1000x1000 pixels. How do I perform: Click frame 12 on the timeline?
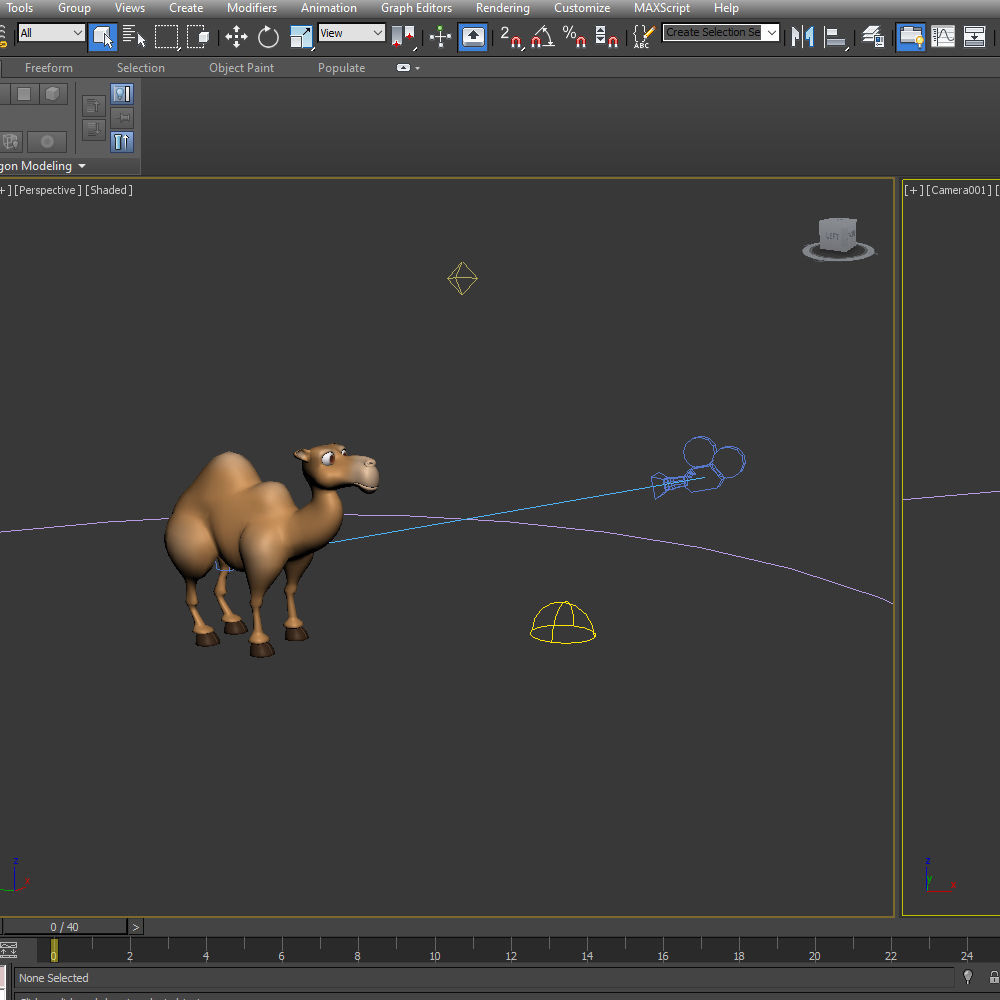tap(511, 955)
